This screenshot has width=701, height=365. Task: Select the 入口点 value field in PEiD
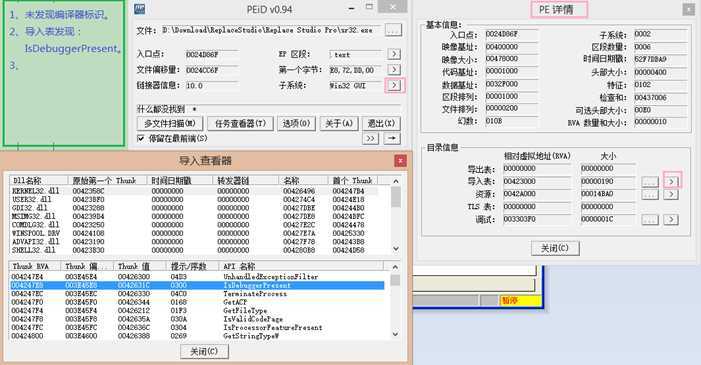pyautogui.click(x=212, y=55)
